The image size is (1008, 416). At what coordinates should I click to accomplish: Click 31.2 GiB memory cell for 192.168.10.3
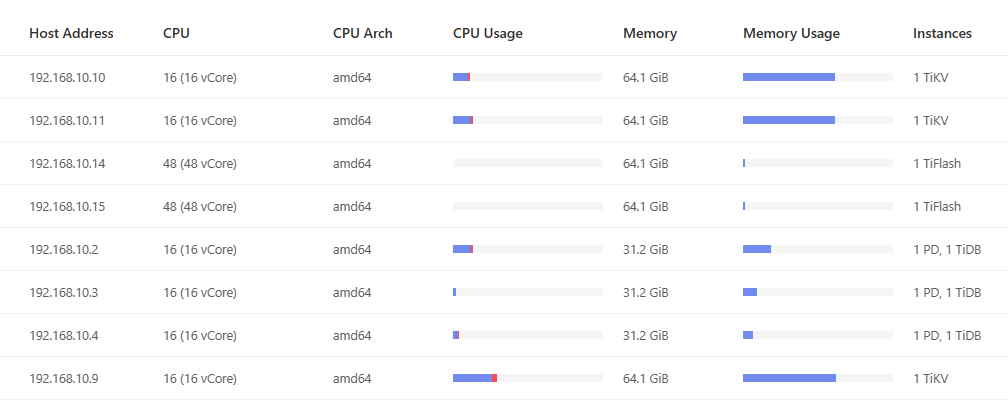tap(645, 292)
